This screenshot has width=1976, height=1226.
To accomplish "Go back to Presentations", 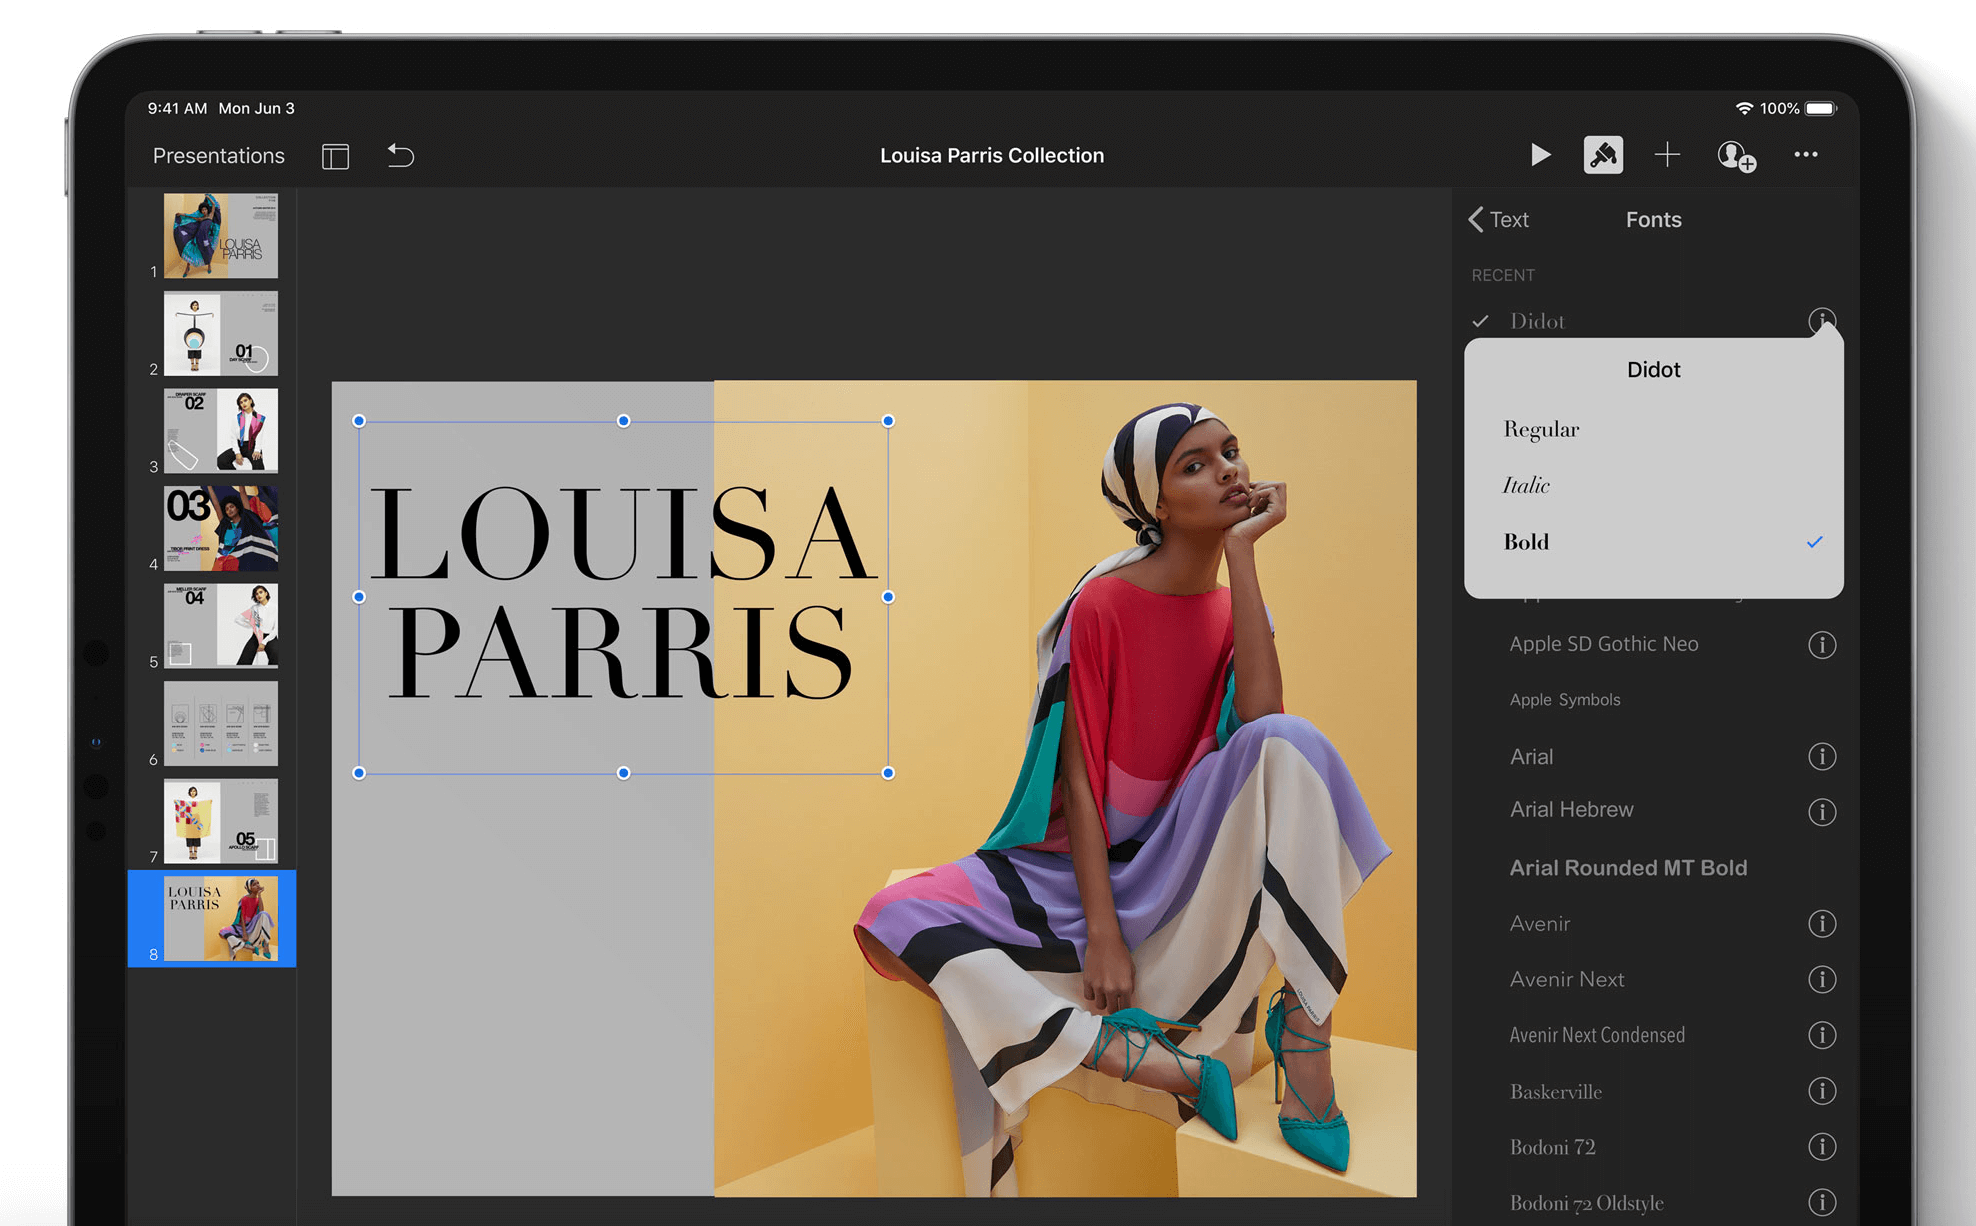I will pyautogui.click(x=218, y=156).
